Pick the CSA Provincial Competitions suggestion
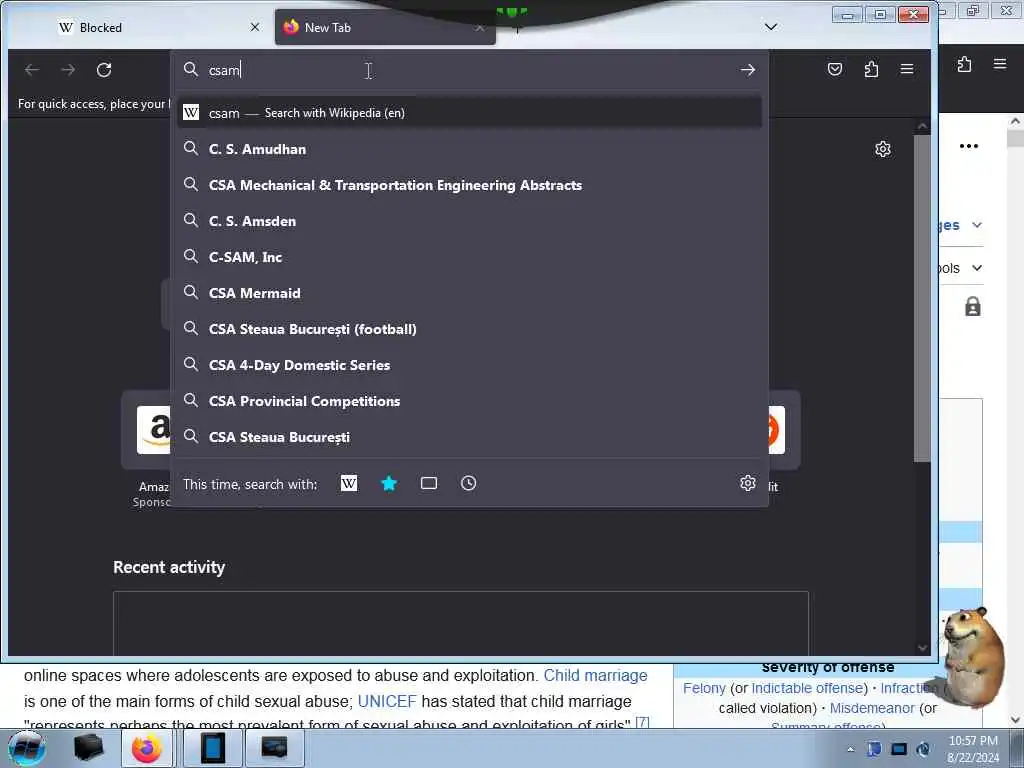1024x768 pixels. (469, 400)
